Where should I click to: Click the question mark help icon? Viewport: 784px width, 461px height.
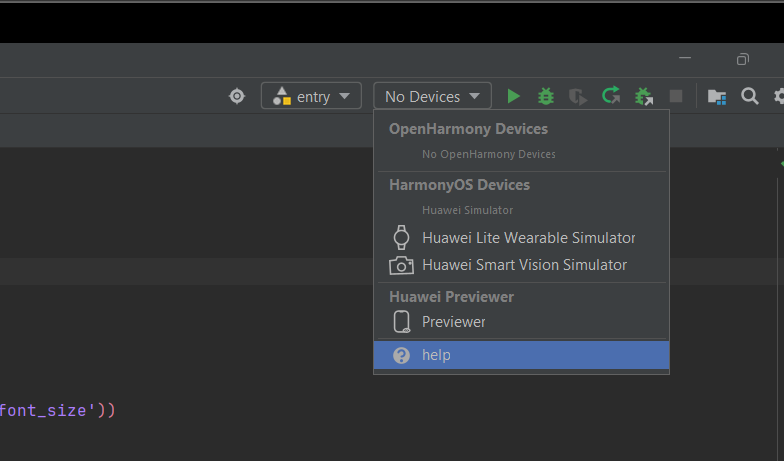tap(402, 356)
